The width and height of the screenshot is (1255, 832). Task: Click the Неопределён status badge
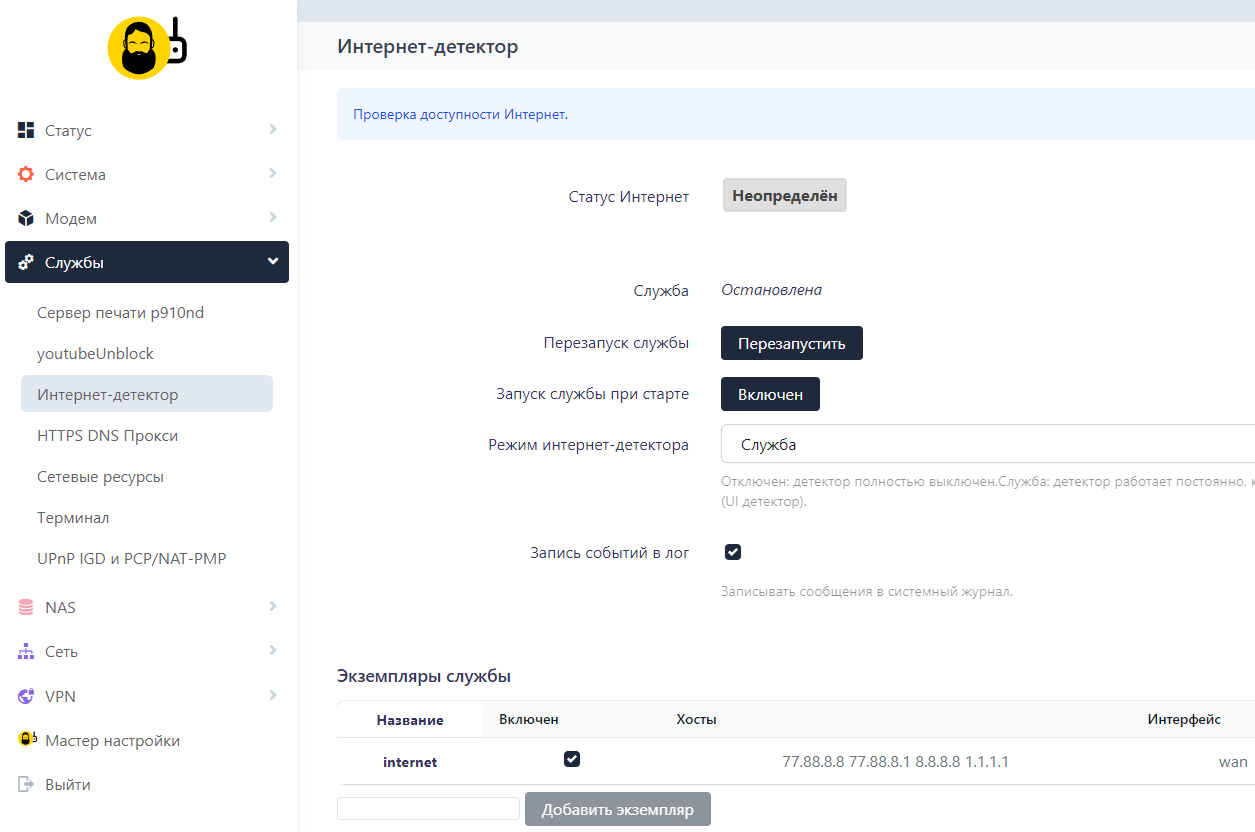click(x=785, y=196)
